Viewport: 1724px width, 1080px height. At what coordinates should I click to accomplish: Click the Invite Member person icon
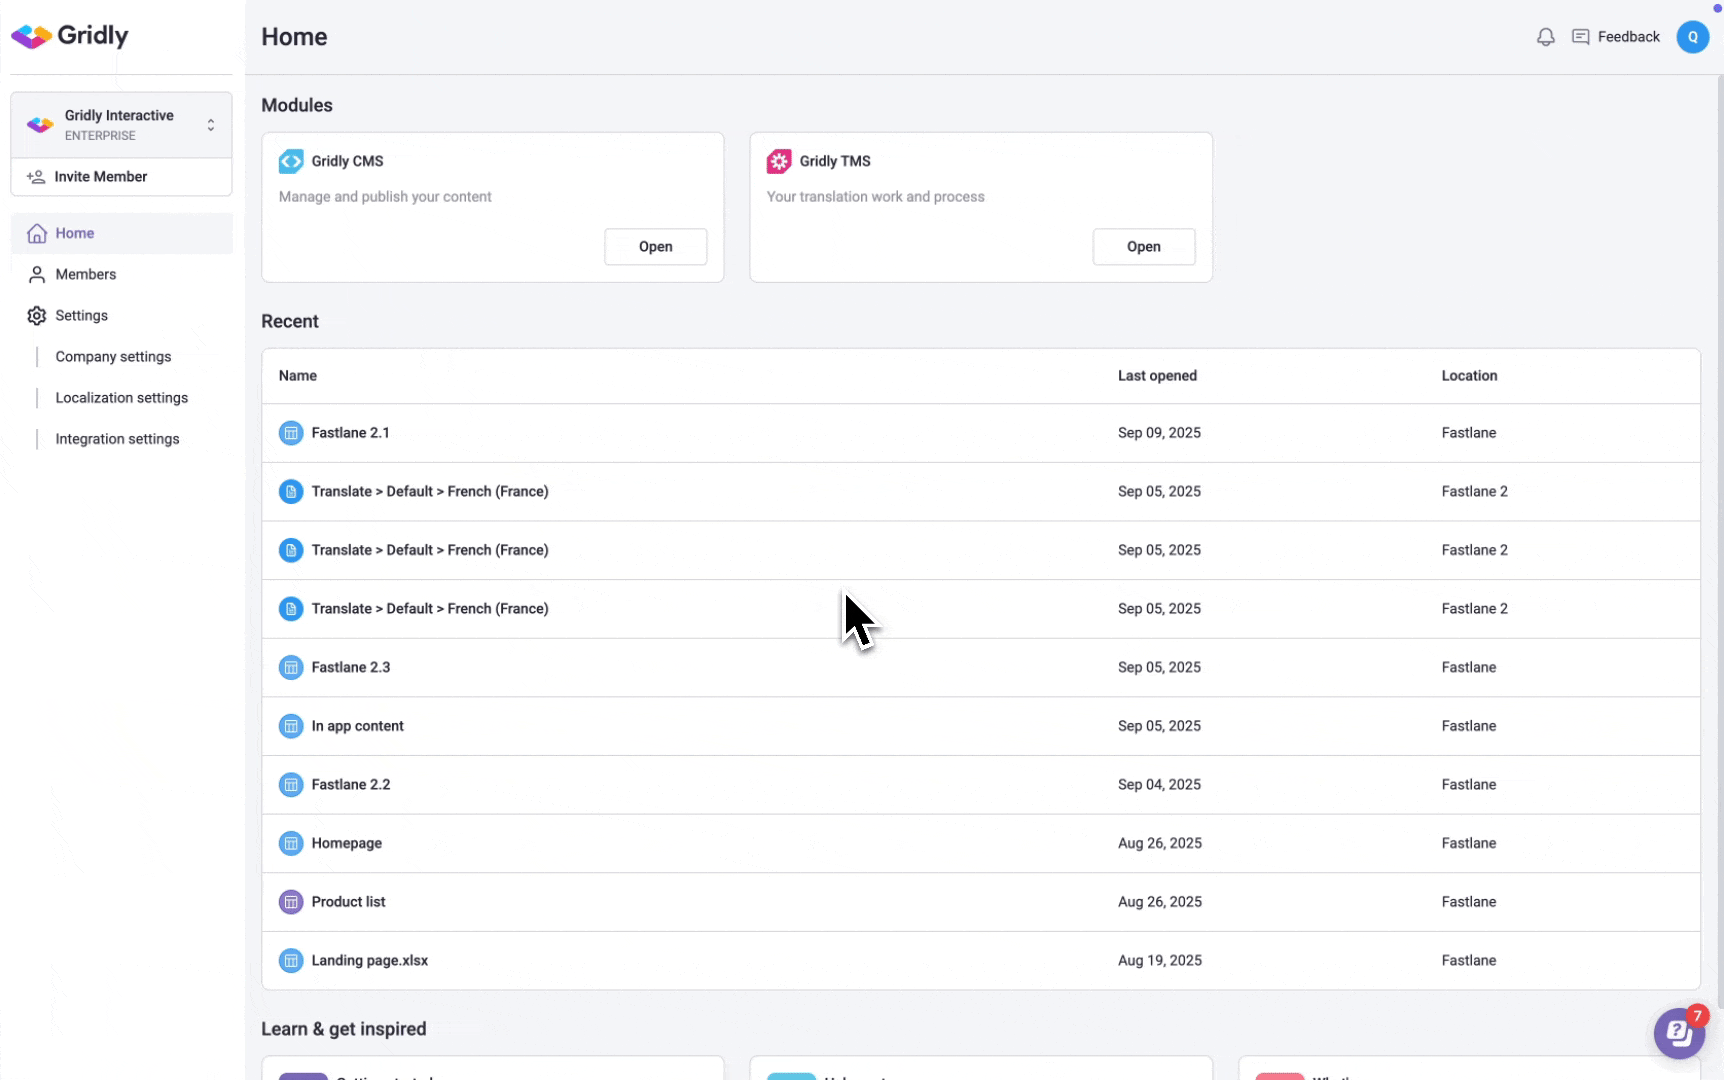coord(36,177)
